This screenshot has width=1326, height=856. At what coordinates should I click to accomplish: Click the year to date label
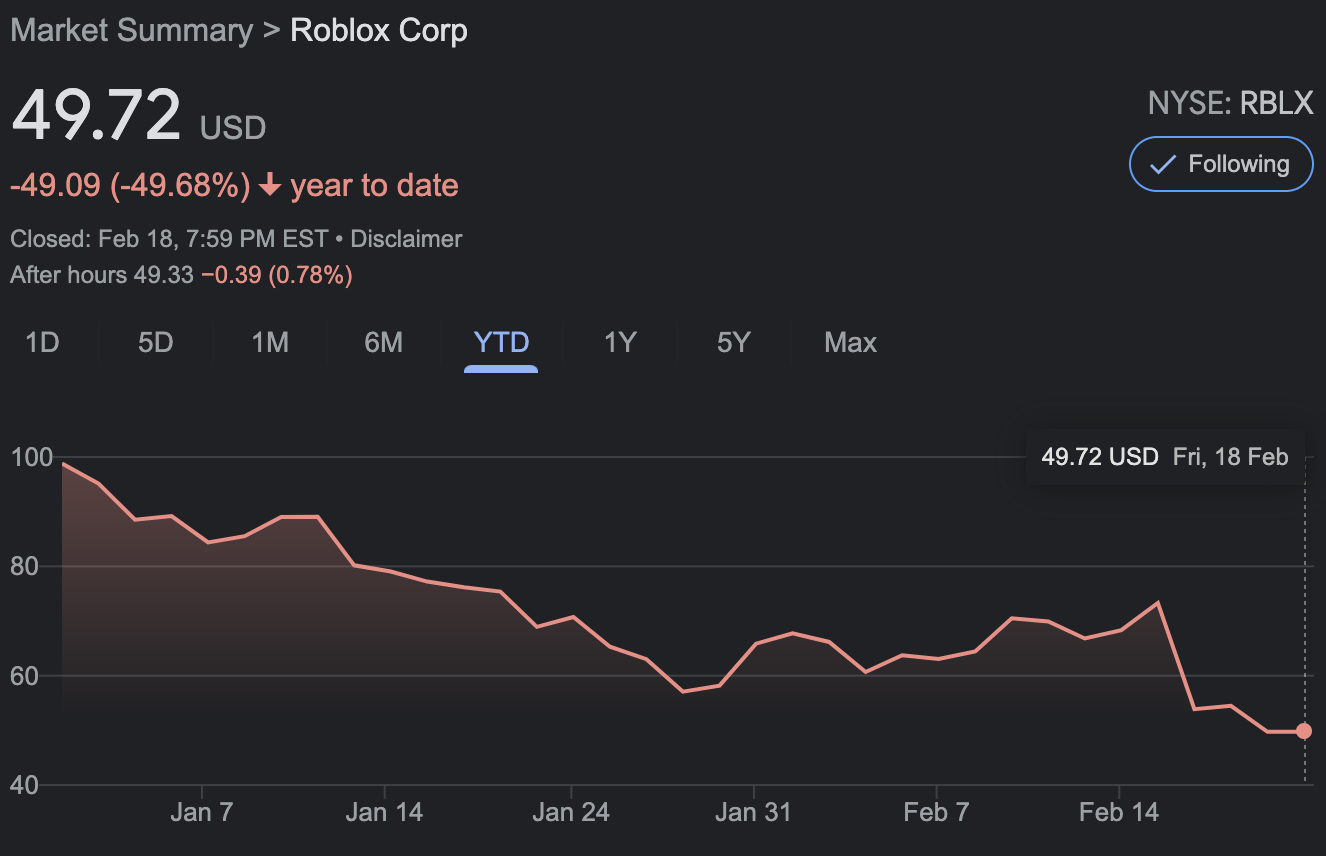pos(374,186)
